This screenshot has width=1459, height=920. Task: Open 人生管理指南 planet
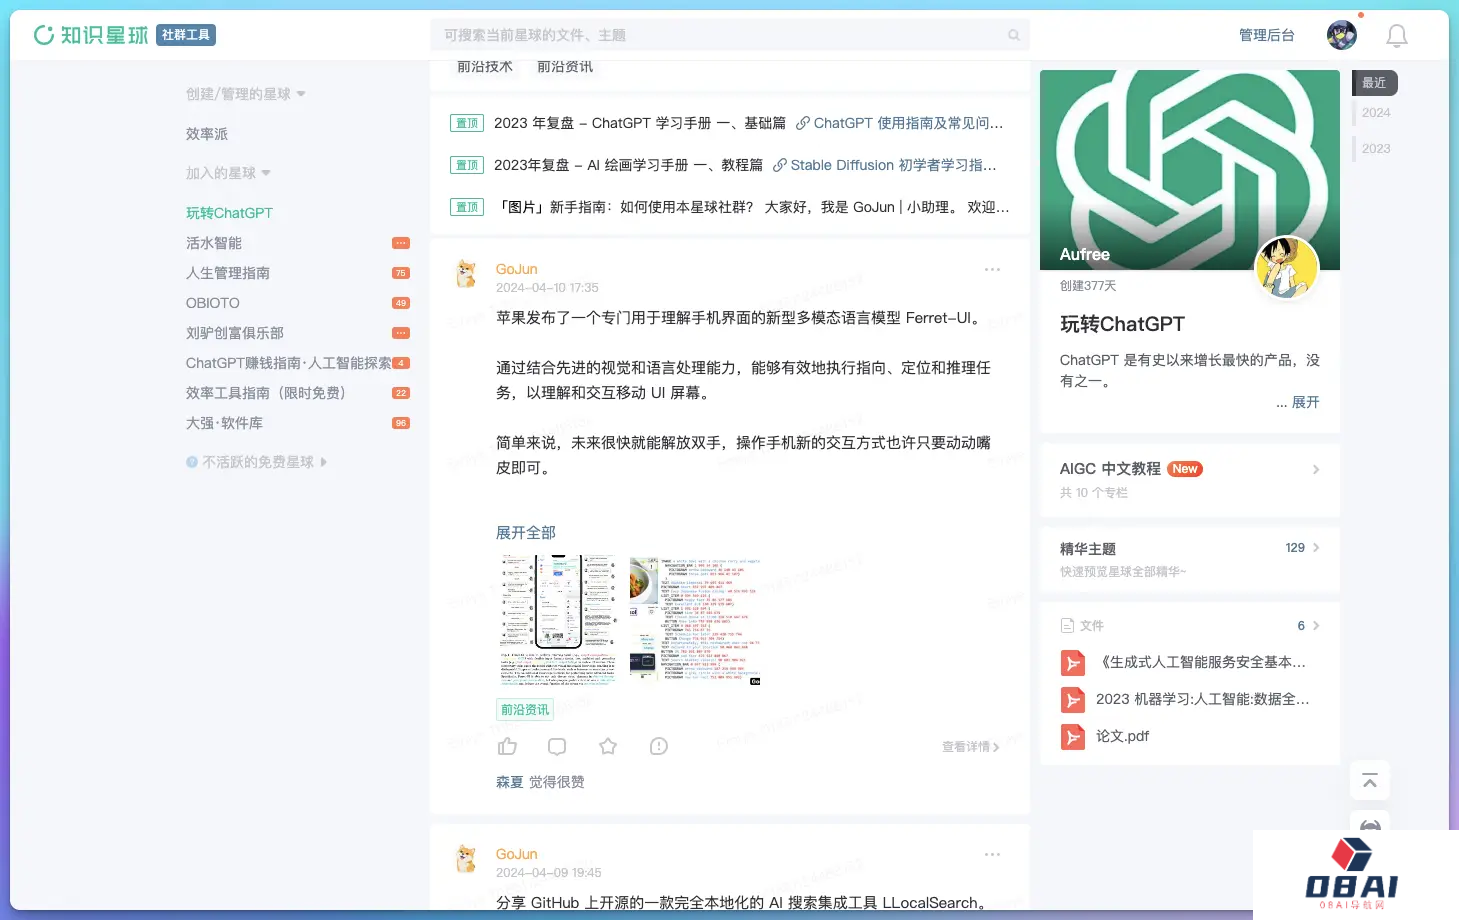[228, 273]
